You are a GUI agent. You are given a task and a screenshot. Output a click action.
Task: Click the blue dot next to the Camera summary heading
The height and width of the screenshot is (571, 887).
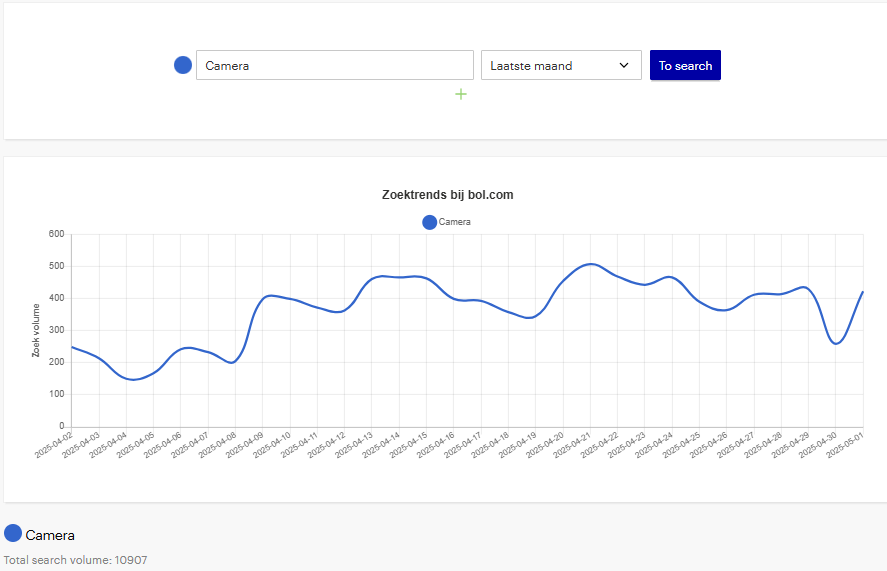tap(13, 533)
